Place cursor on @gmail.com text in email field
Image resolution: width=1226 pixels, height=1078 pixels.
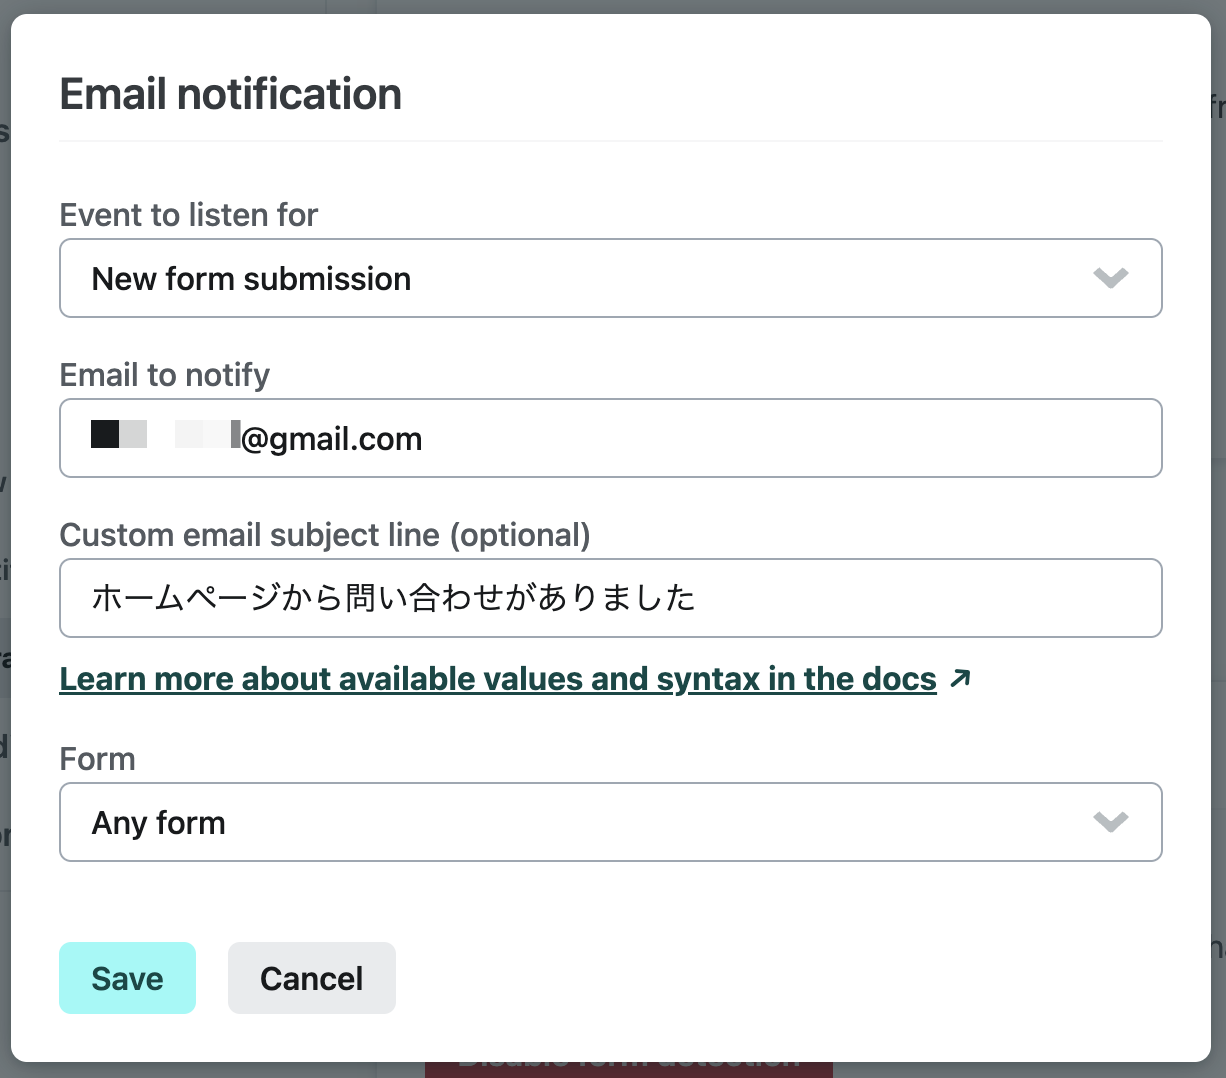pyautogui.click(x=332, y=439)
